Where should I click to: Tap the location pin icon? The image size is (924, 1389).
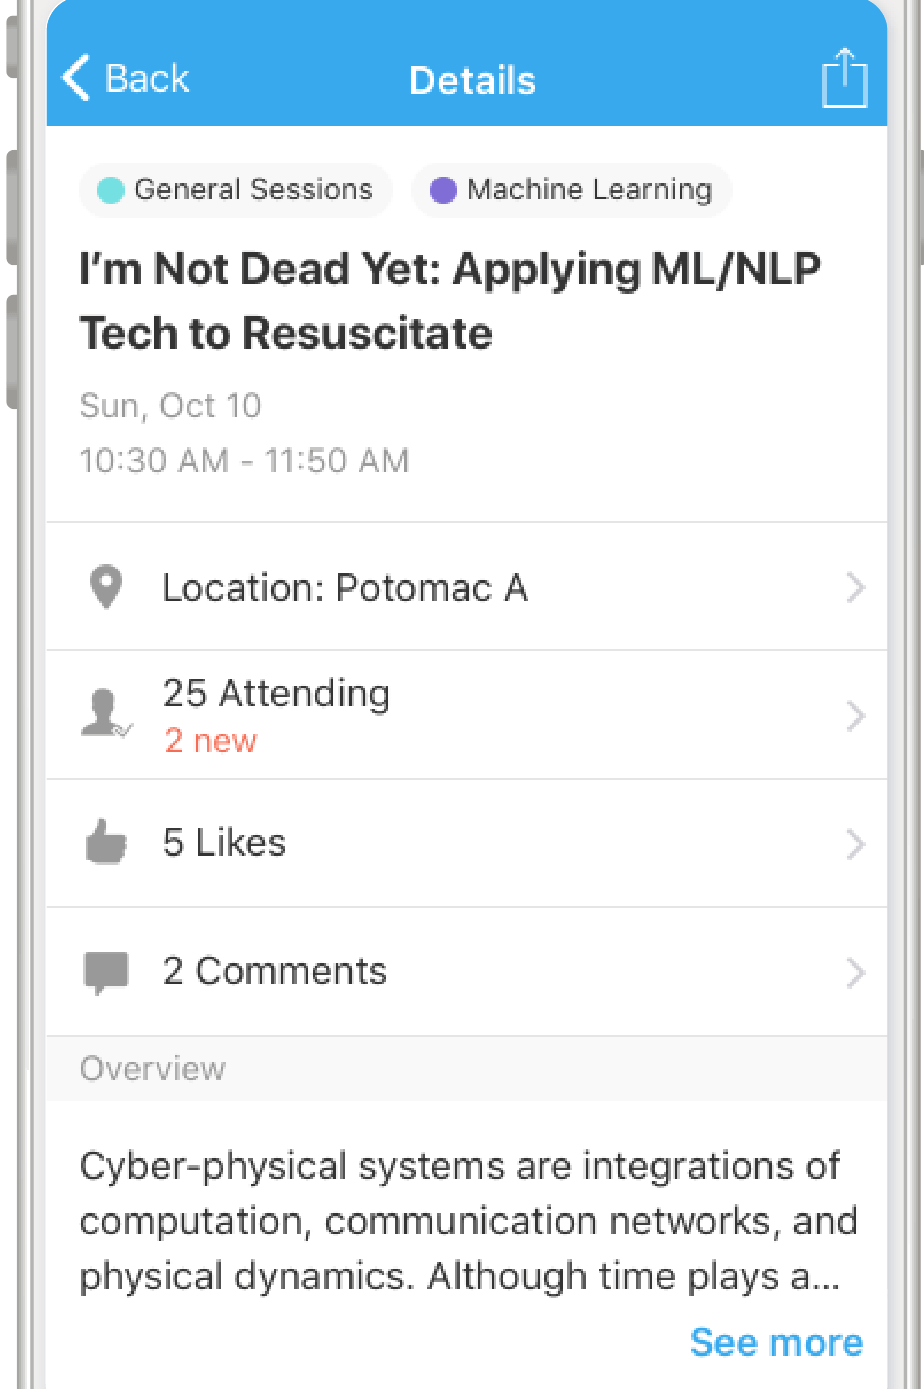(106, 588)
